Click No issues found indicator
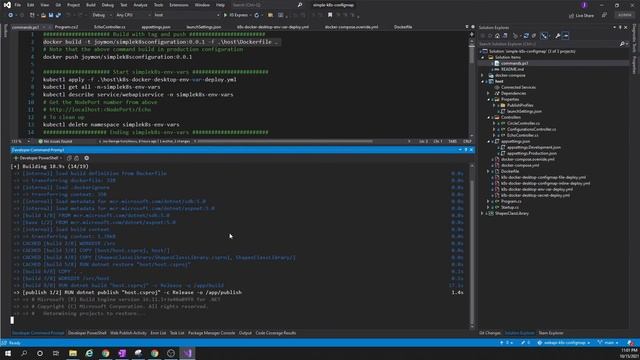 coord(56,141)
